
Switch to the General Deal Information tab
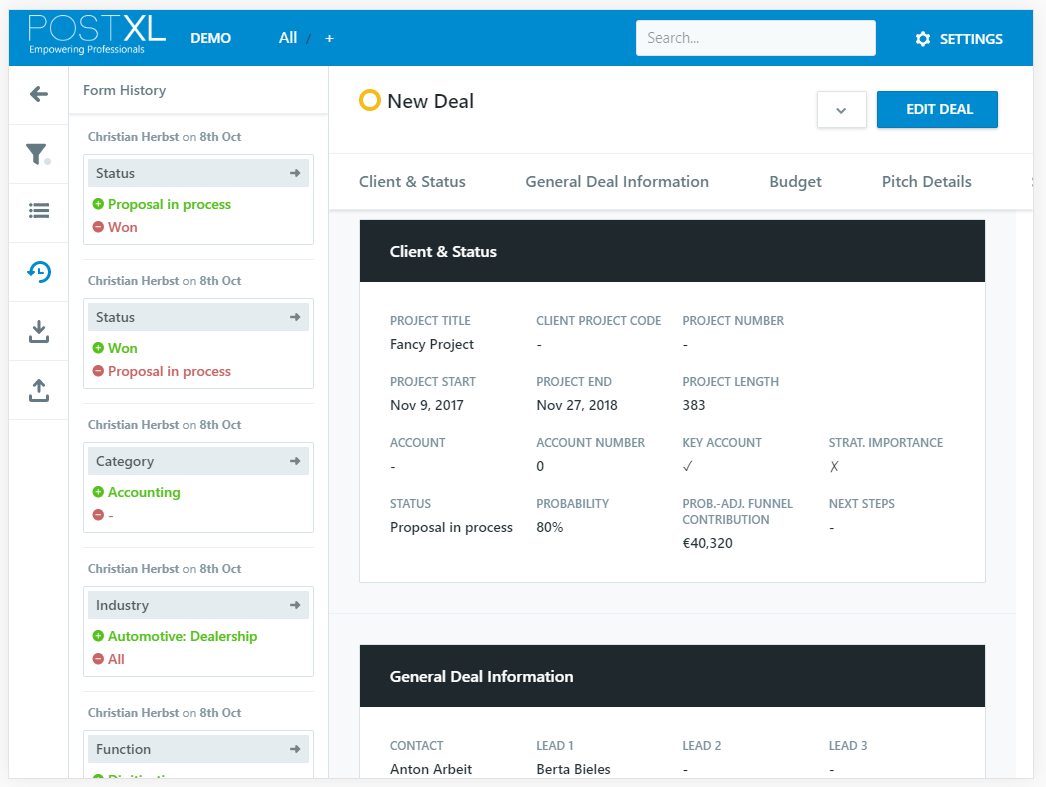[617, 182]
